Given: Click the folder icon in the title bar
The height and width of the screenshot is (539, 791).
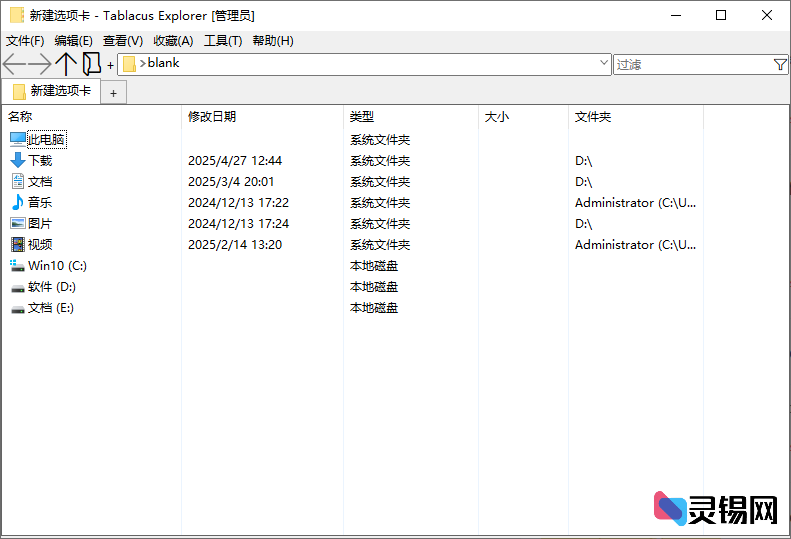Looking at the screenshot, I should pos(17,15).
